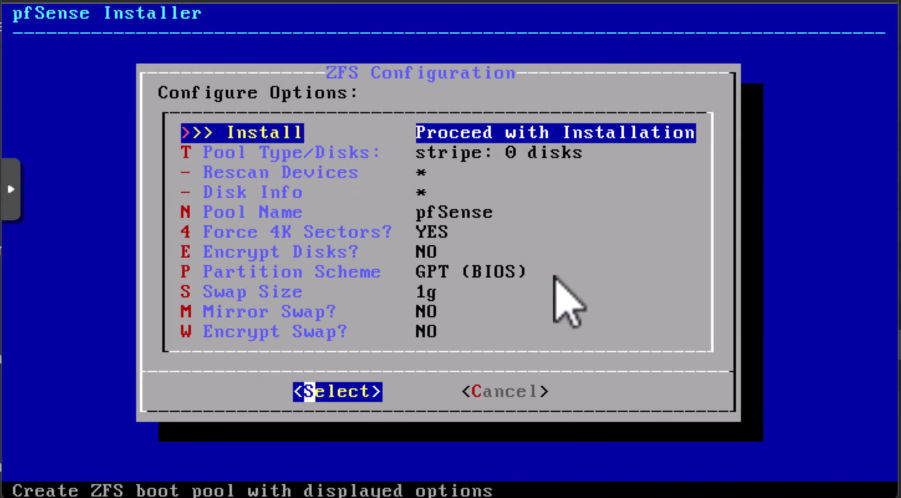Open the Disk Info entry
This screenshot has height=498, width=901.
coord(252,192)
